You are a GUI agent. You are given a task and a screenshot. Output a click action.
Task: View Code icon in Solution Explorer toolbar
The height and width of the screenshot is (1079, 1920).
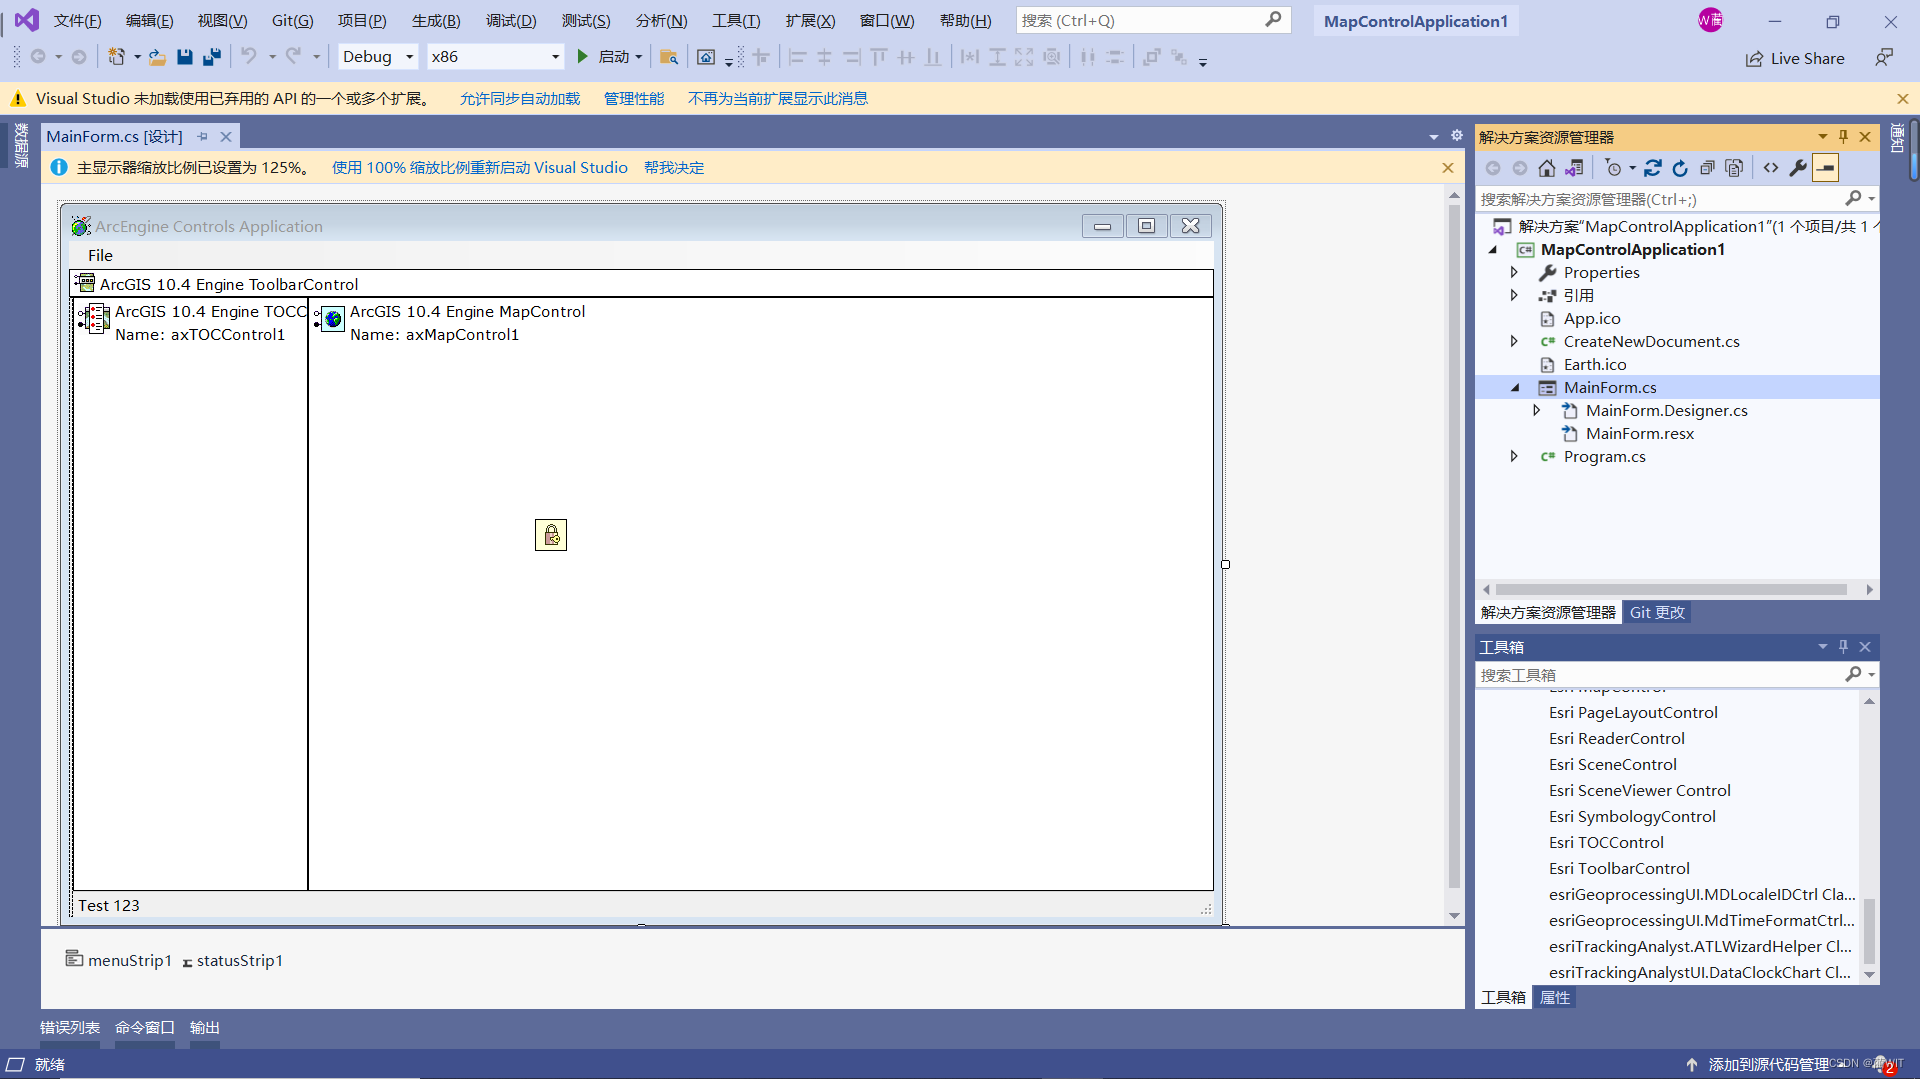pyautogui.click(x=1771, y=168)
